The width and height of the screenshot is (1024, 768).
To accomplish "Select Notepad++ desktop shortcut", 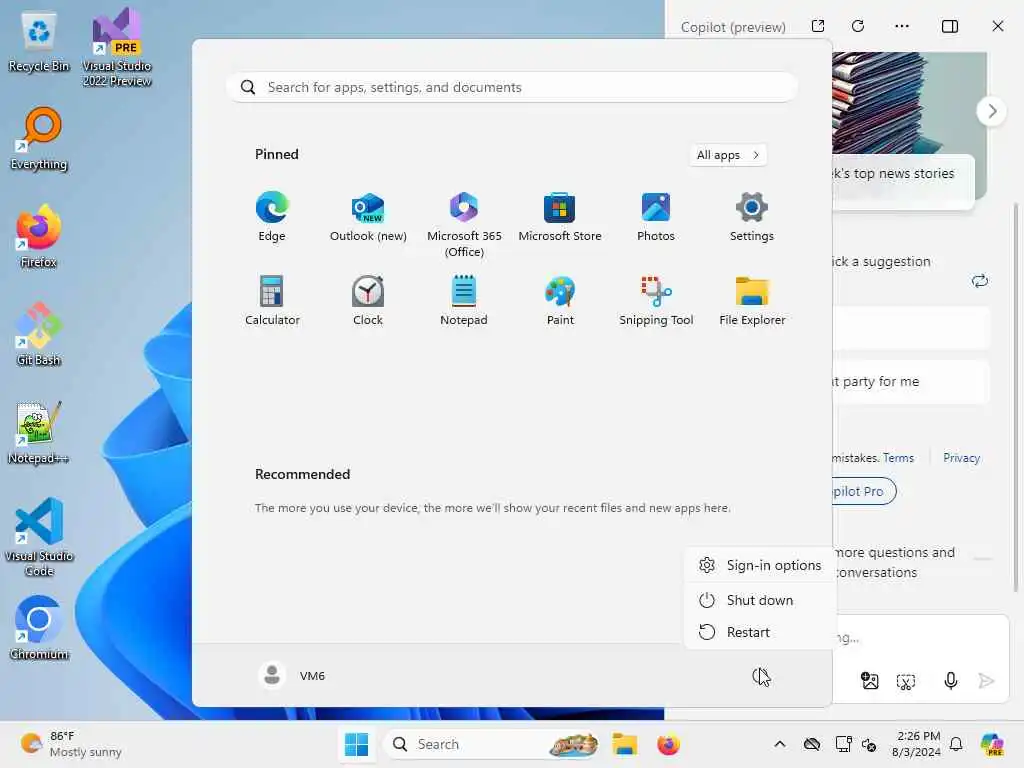I will (x=39, y=432).
